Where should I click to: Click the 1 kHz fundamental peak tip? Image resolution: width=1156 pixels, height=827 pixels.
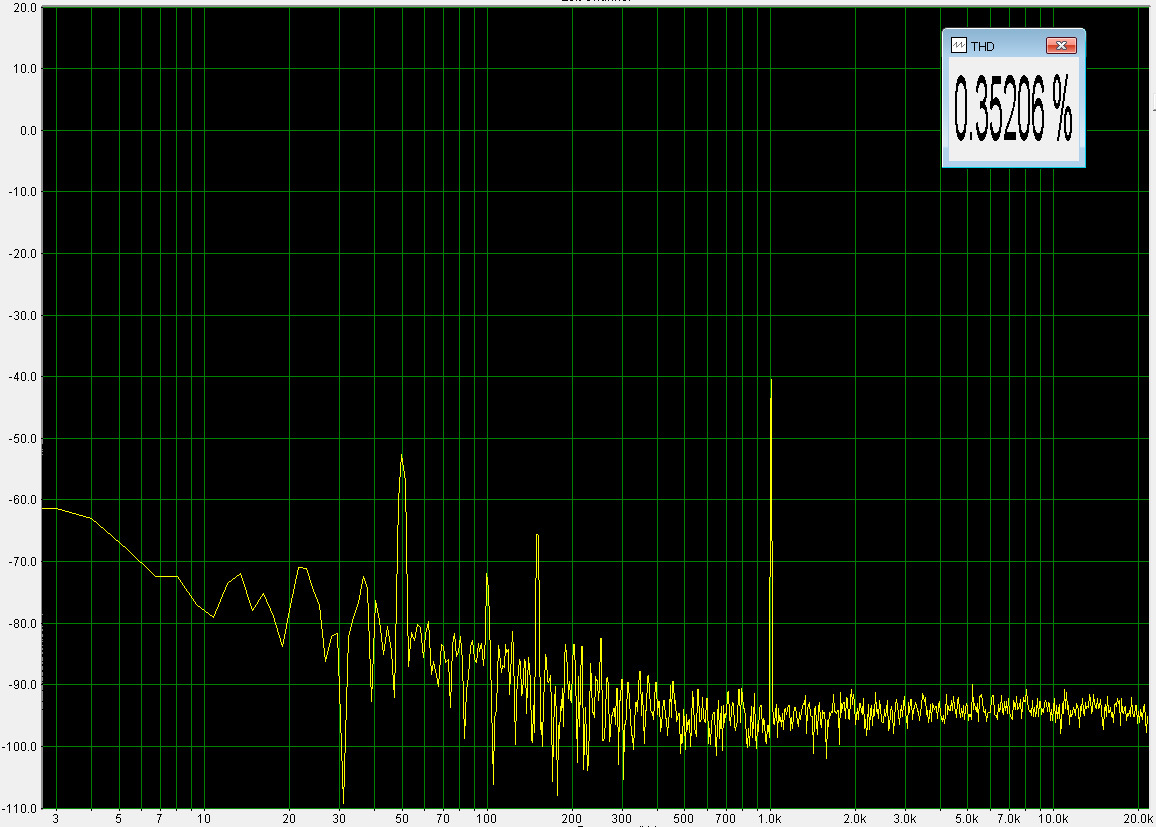click(x=771, y=380)
